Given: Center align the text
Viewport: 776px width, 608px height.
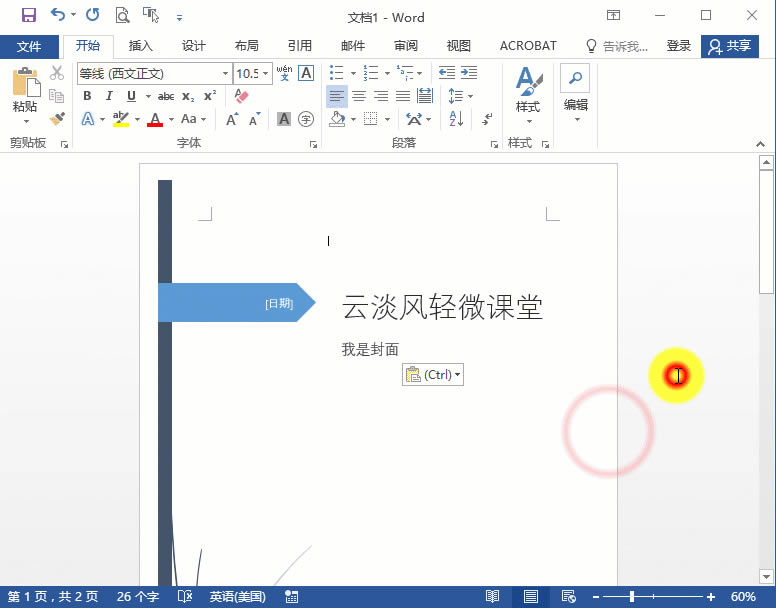Looking at the screenshot, I should point(359,96).
